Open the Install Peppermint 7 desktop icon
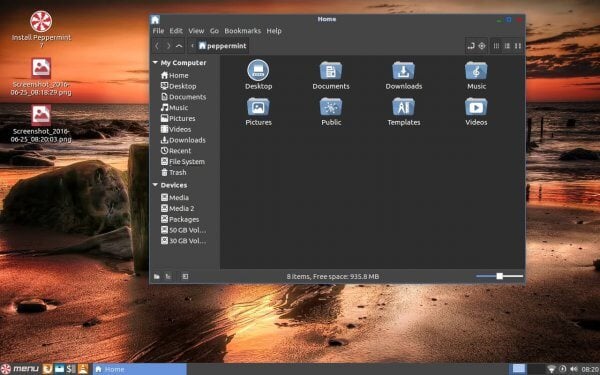This screenshot has height=375, width=600. point(41,29)
